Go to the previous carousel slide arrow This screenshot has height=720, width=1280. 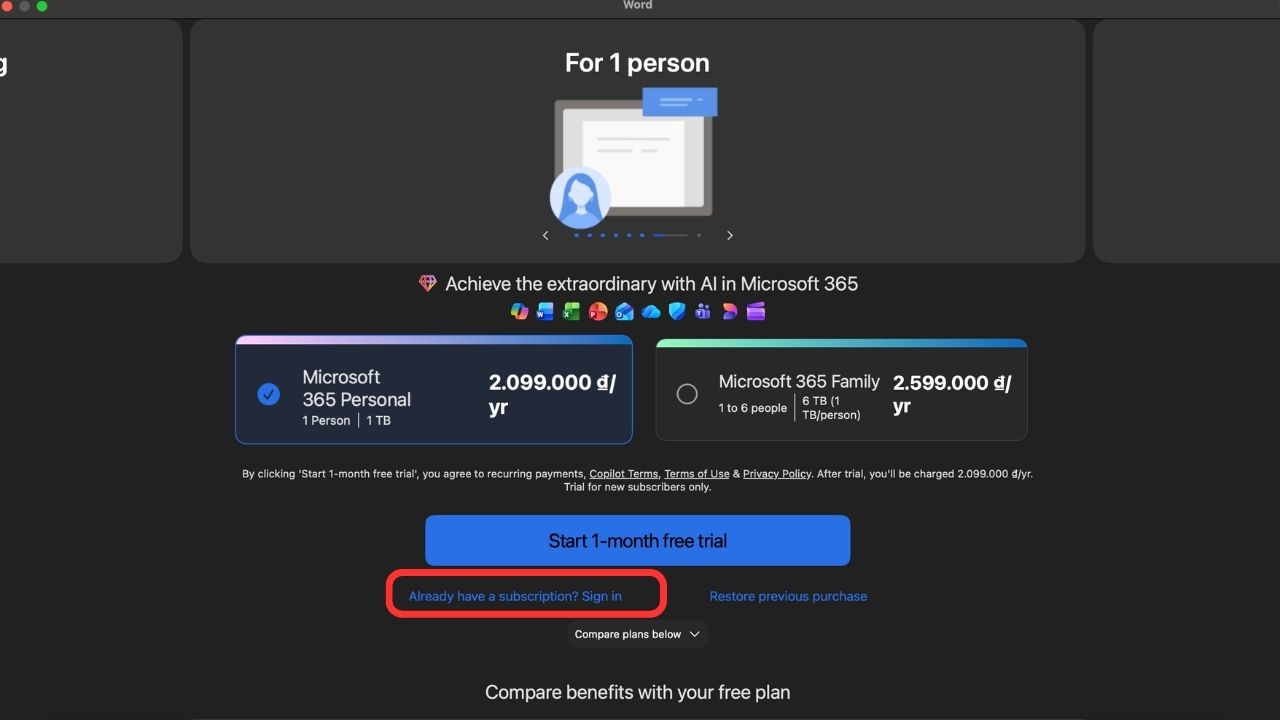click(x=545, y=235)
